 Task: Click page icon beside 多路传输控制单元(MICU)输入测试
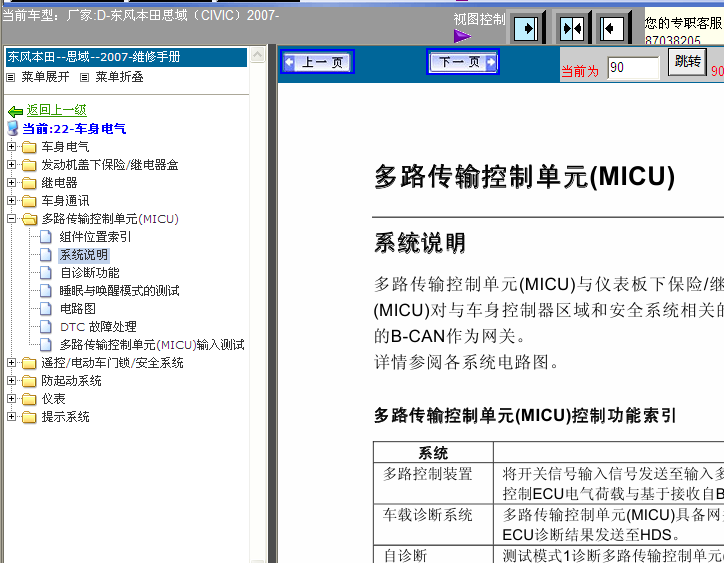pos(46,345)
